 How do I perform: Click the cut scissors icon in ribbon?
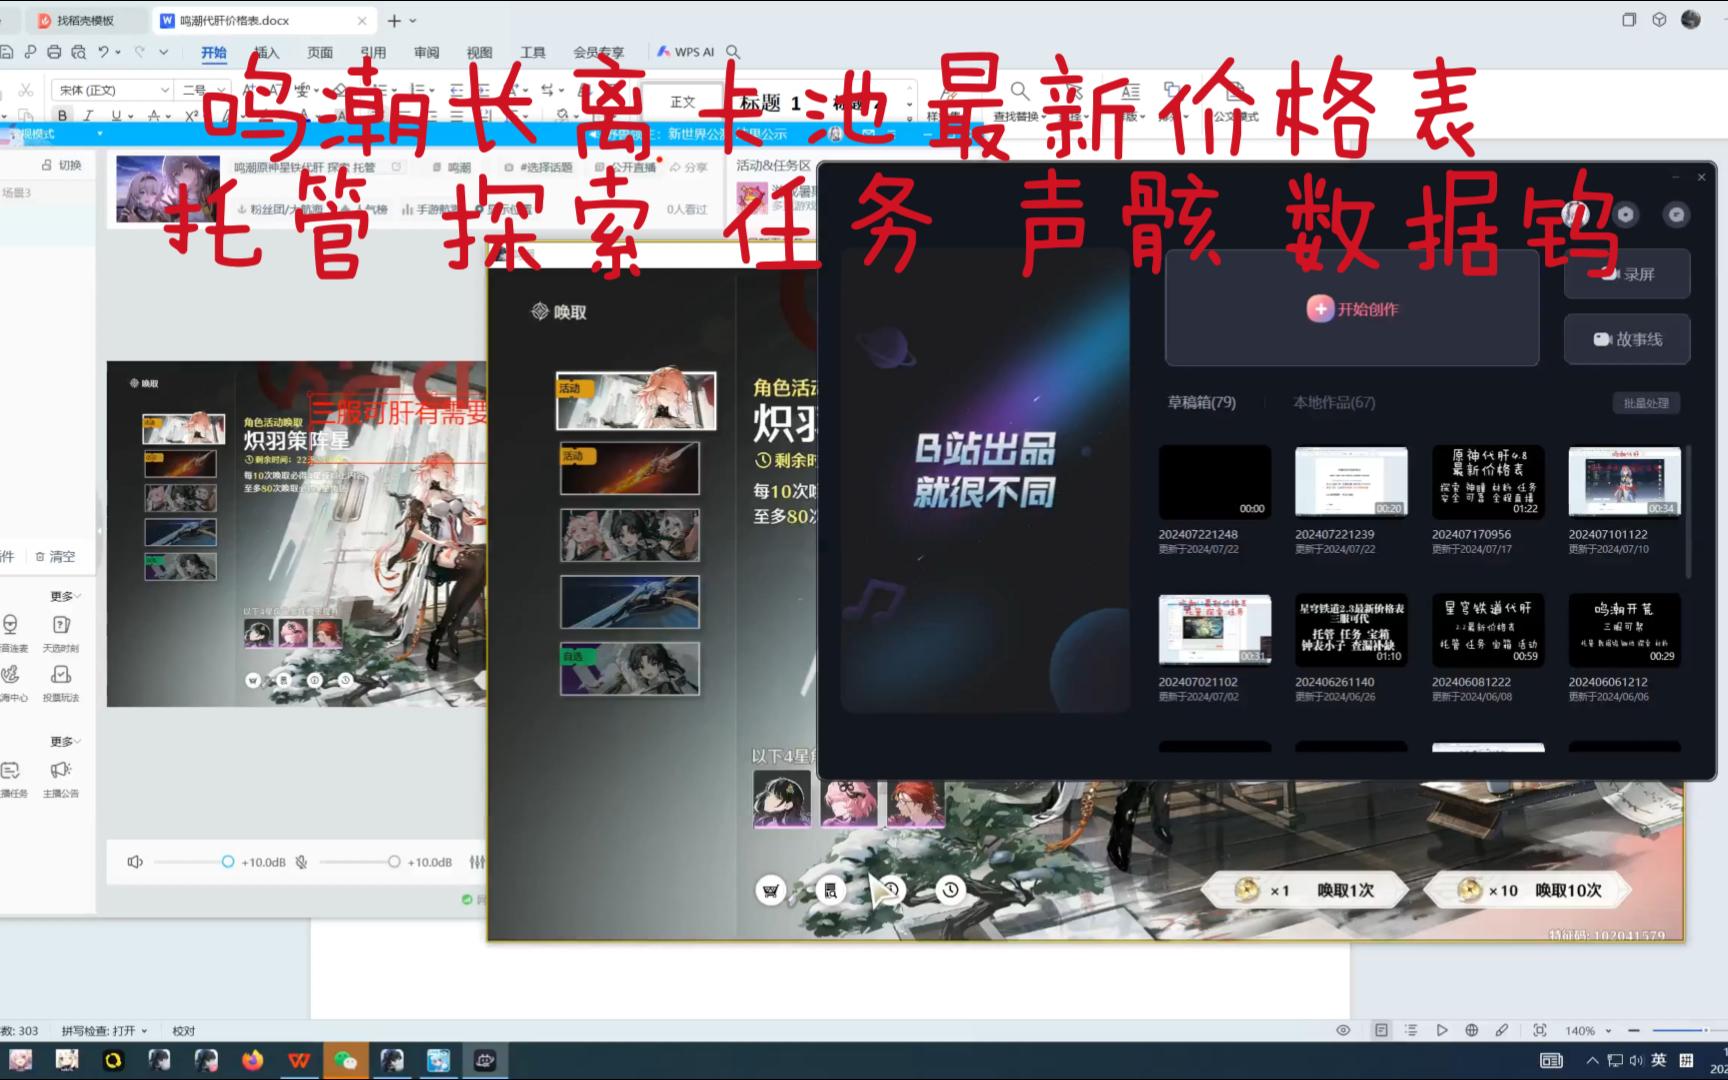[26, 90]
